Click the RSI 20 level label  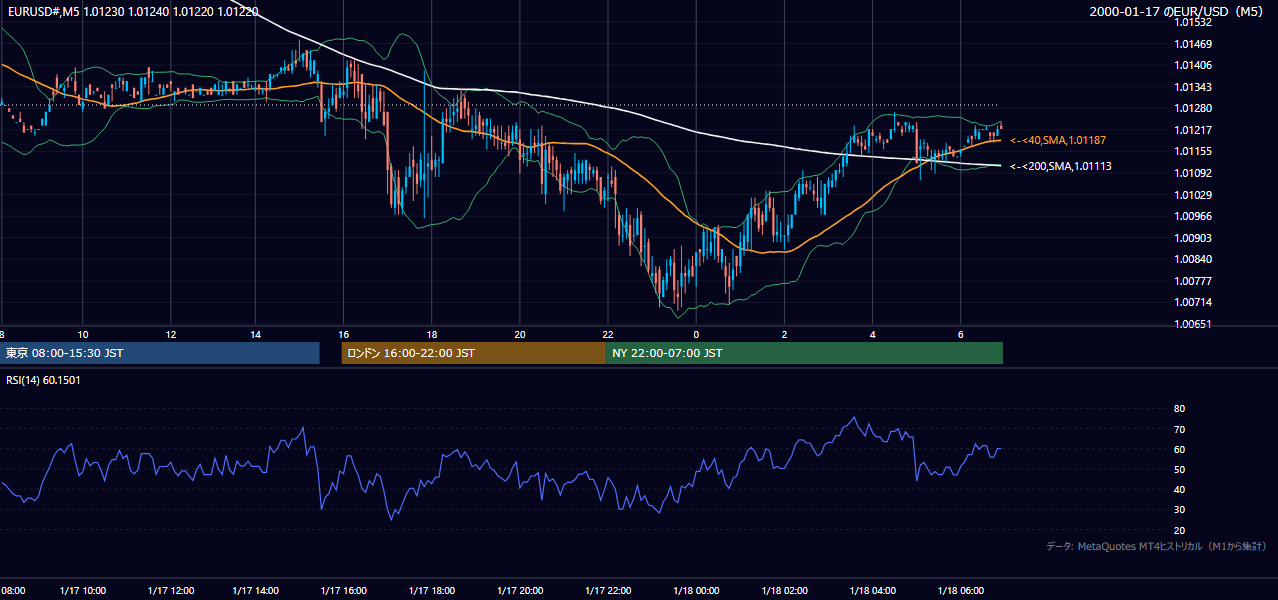point(1179,530)
